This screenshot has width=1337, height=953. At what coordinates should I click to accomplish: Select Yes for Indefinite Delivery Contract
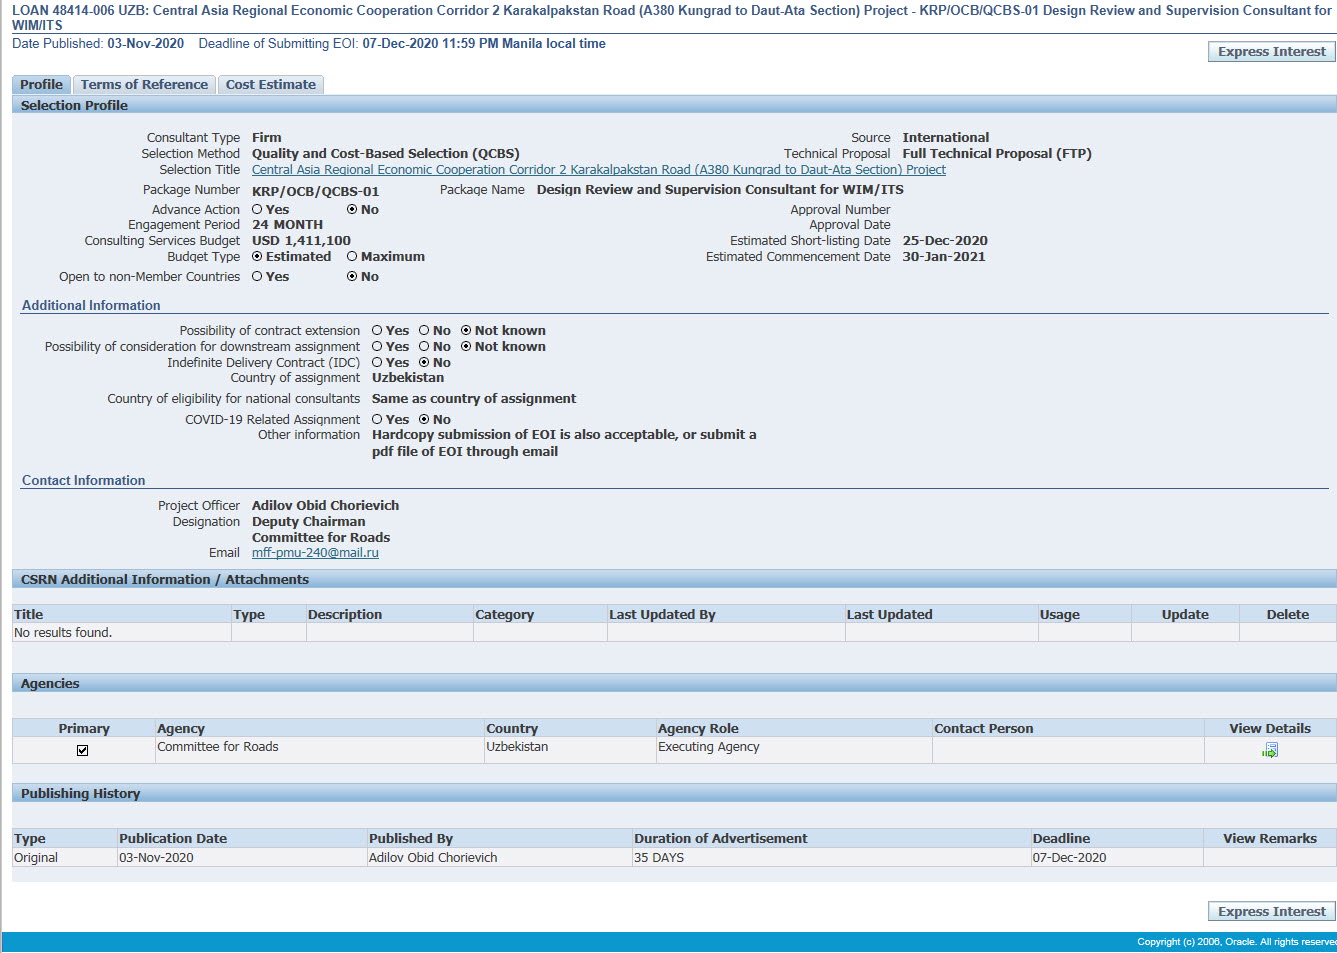click(x=377, y=363)
